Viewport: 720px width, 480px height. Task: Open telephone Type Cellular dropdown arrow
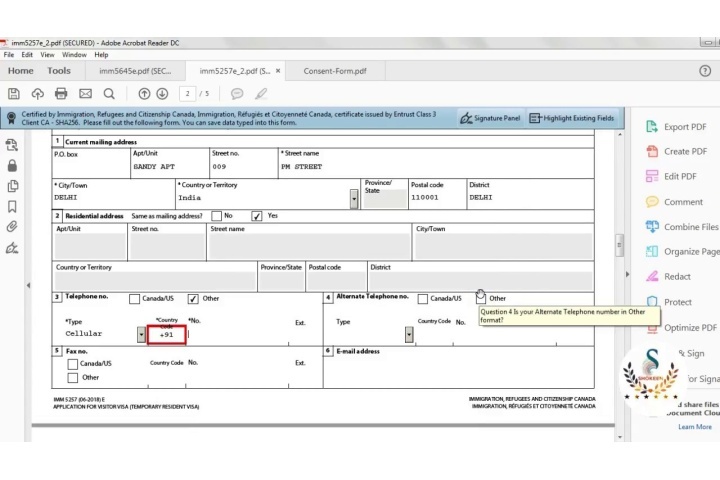click(141, 334)
